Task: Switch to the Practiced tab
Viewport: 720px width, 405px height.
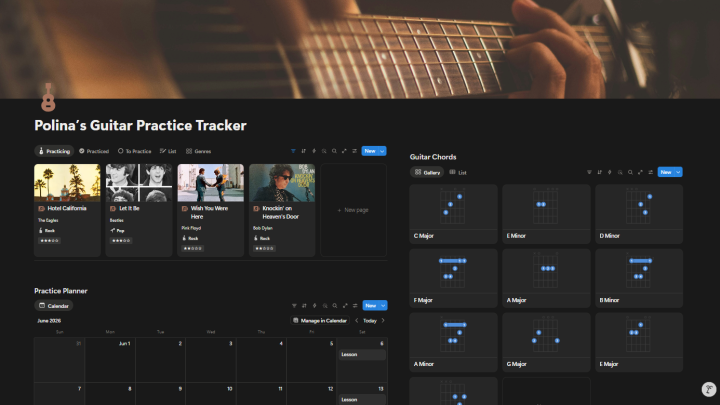Action: (94, 151)
